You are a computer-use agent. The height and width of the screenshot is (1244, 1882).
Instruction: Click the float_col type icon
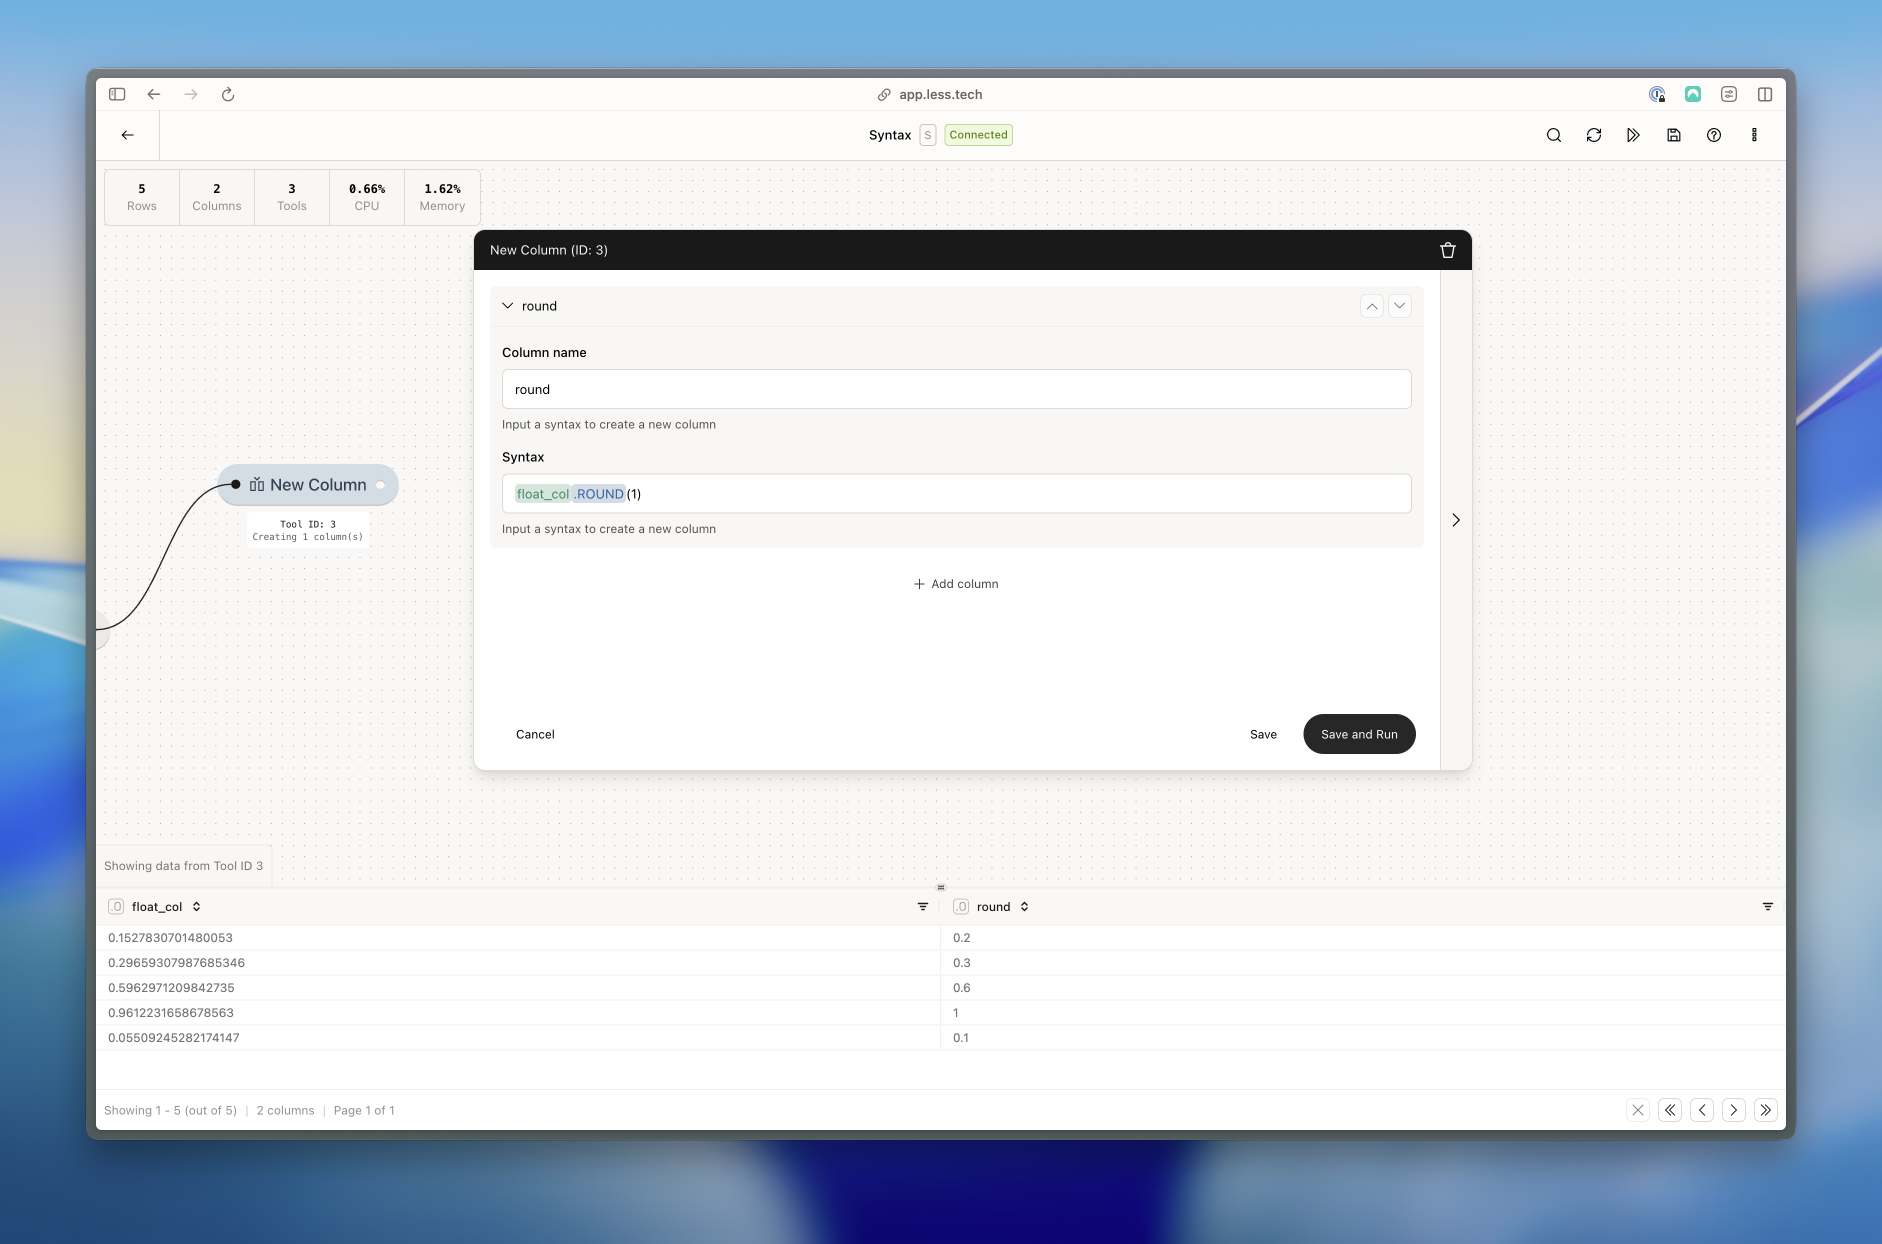pyautogui.click(x=116, y=907)
